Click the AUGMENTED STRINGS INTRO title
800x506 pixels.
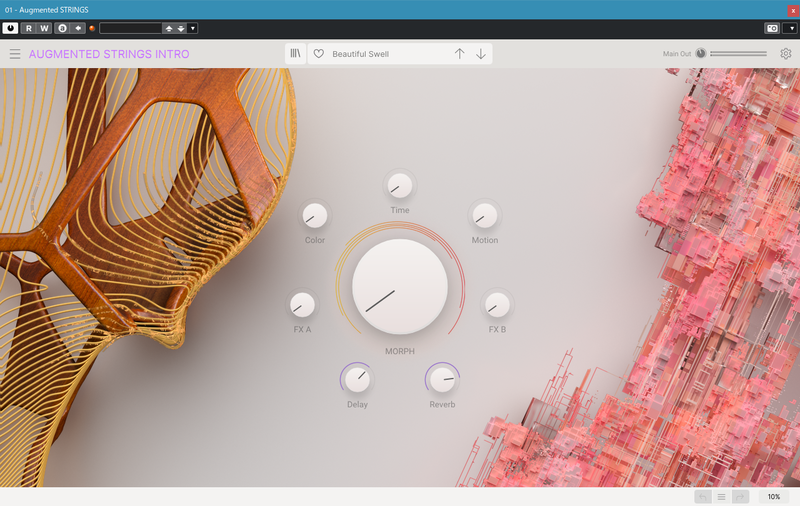point(109,54)
